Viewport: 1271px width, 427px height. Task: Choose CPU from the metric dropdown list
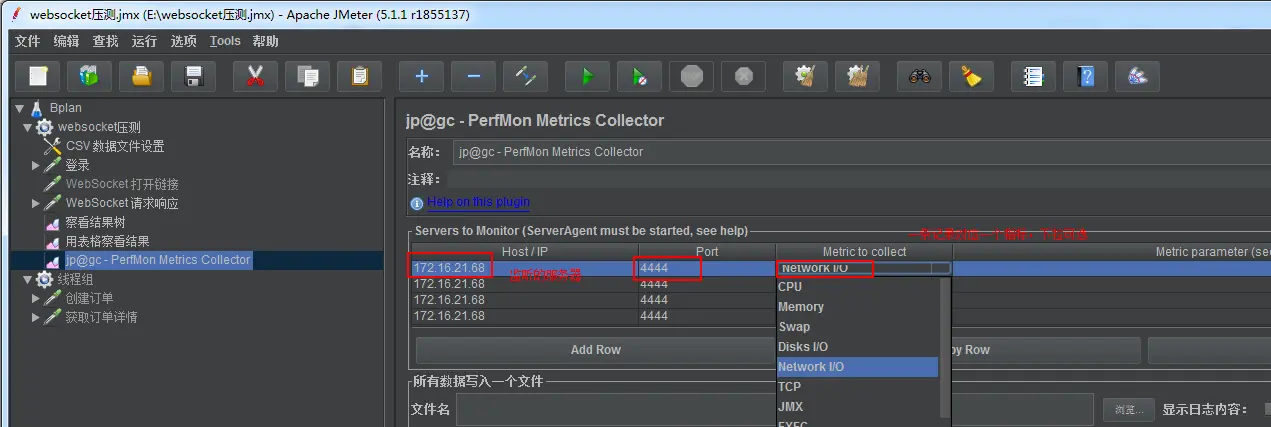857,287
